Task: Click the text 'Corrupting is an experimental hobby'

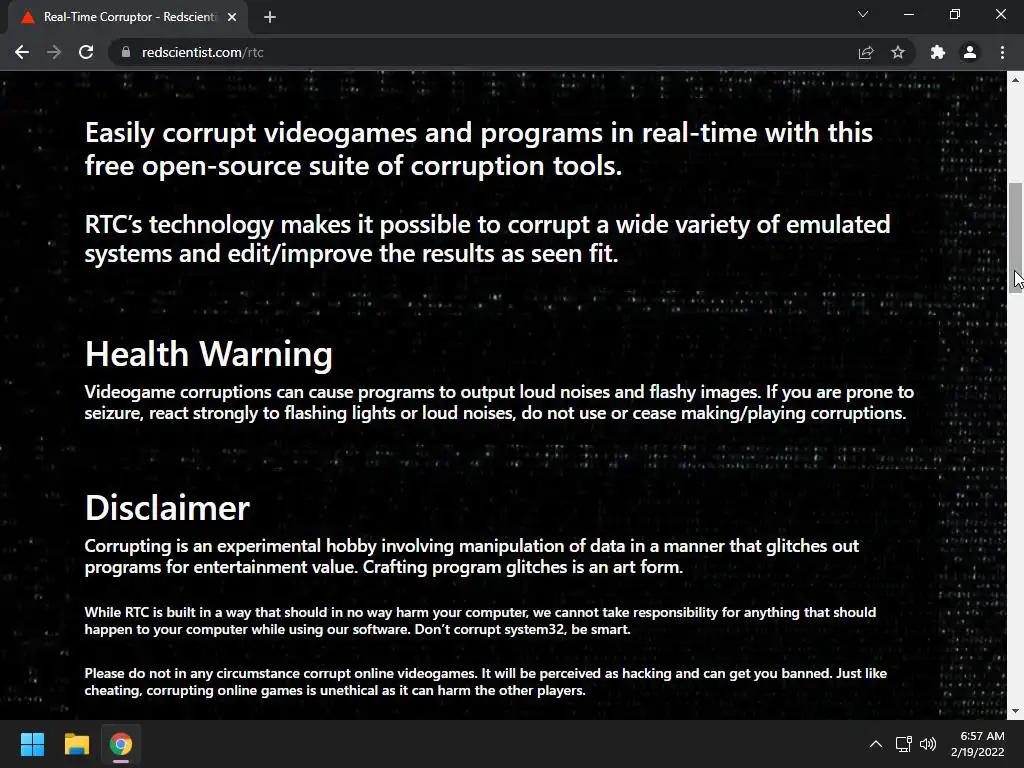Action: pyautogui.click(x=231, y=546)
